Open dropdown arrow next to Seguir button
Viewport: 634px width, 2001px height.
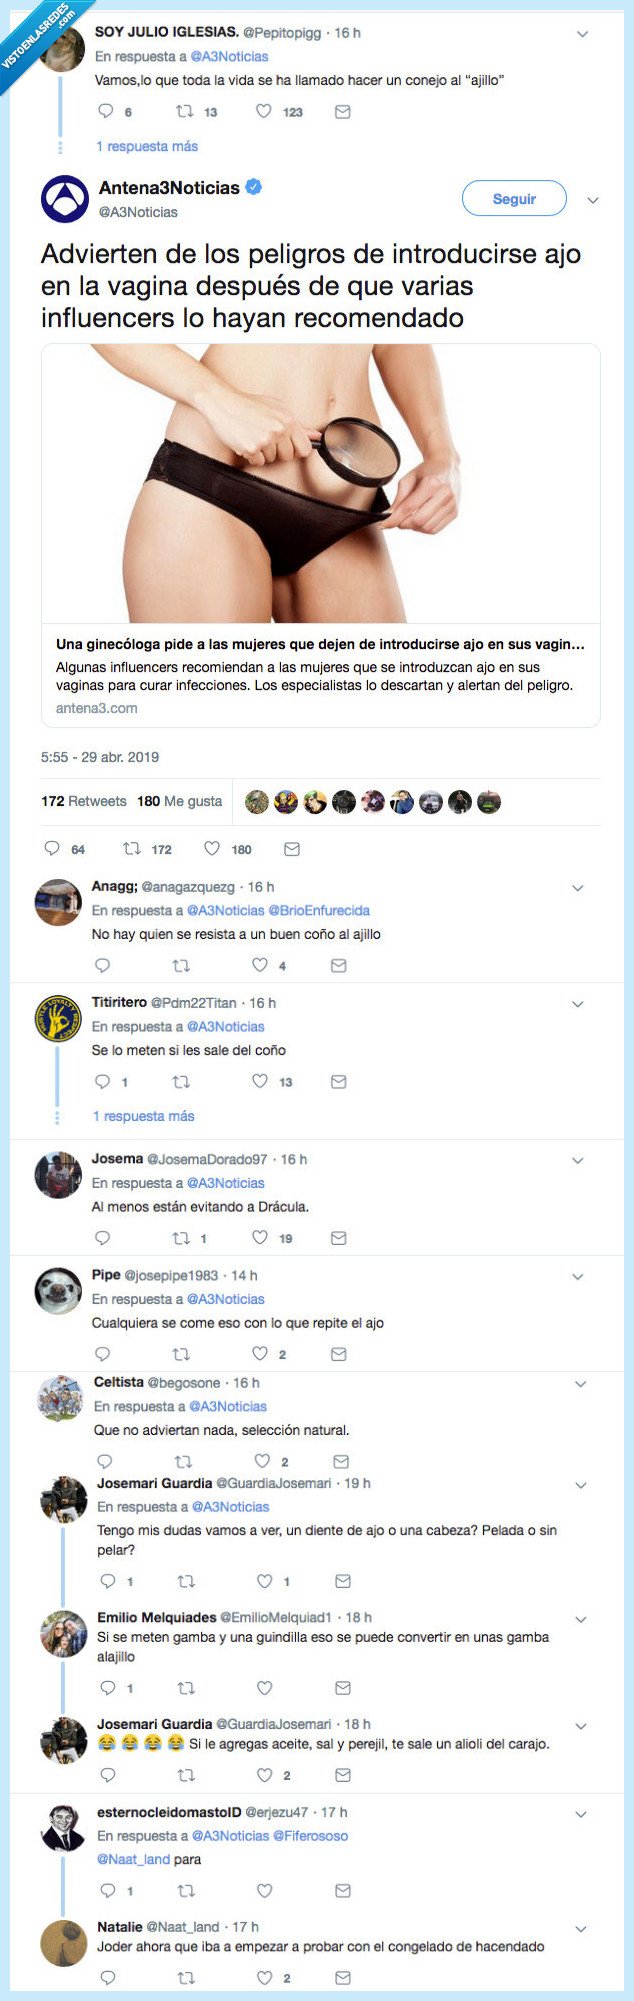pos(592,200)
